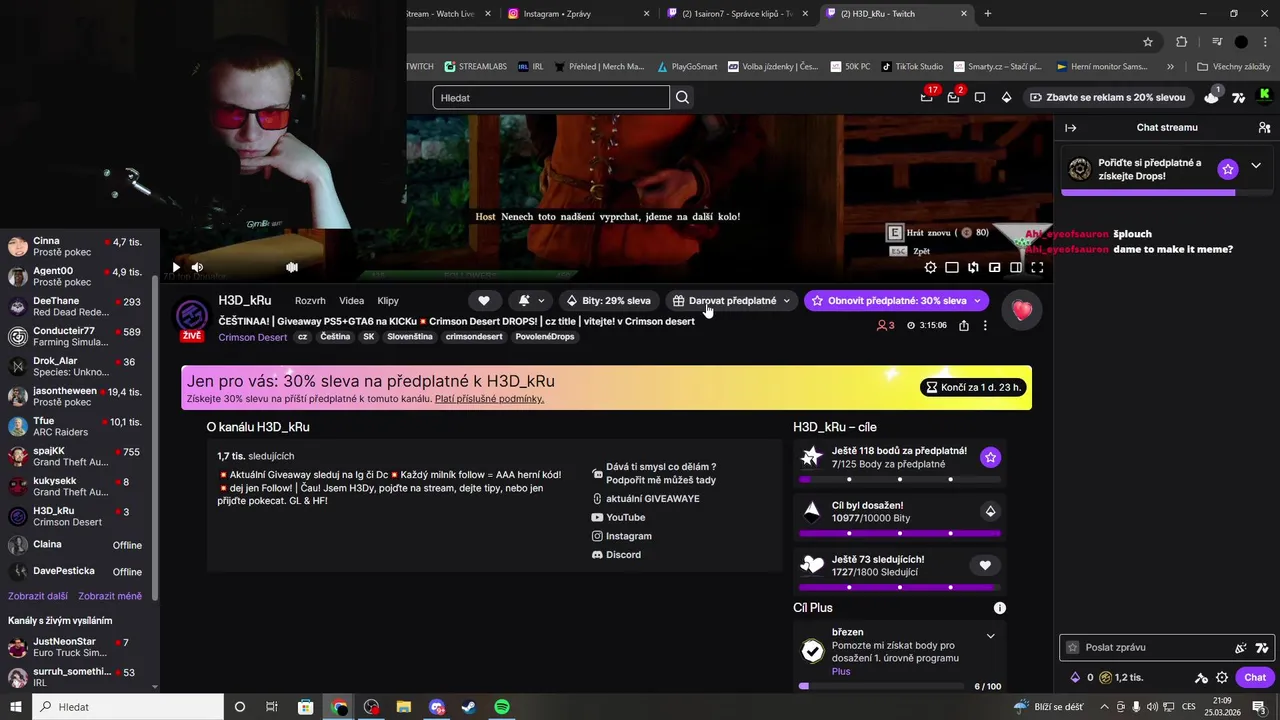
Task: Open Bits purchase icon in top bar
Action: pos(1006,97)
